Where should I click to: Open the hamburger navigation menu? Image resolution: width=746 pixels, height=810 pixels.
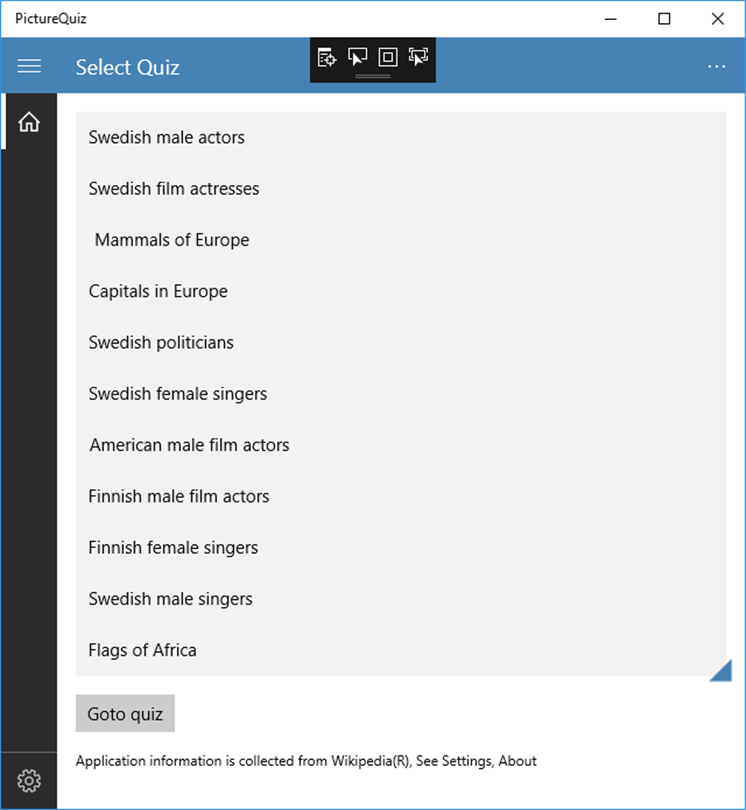(x=29, y=66)
